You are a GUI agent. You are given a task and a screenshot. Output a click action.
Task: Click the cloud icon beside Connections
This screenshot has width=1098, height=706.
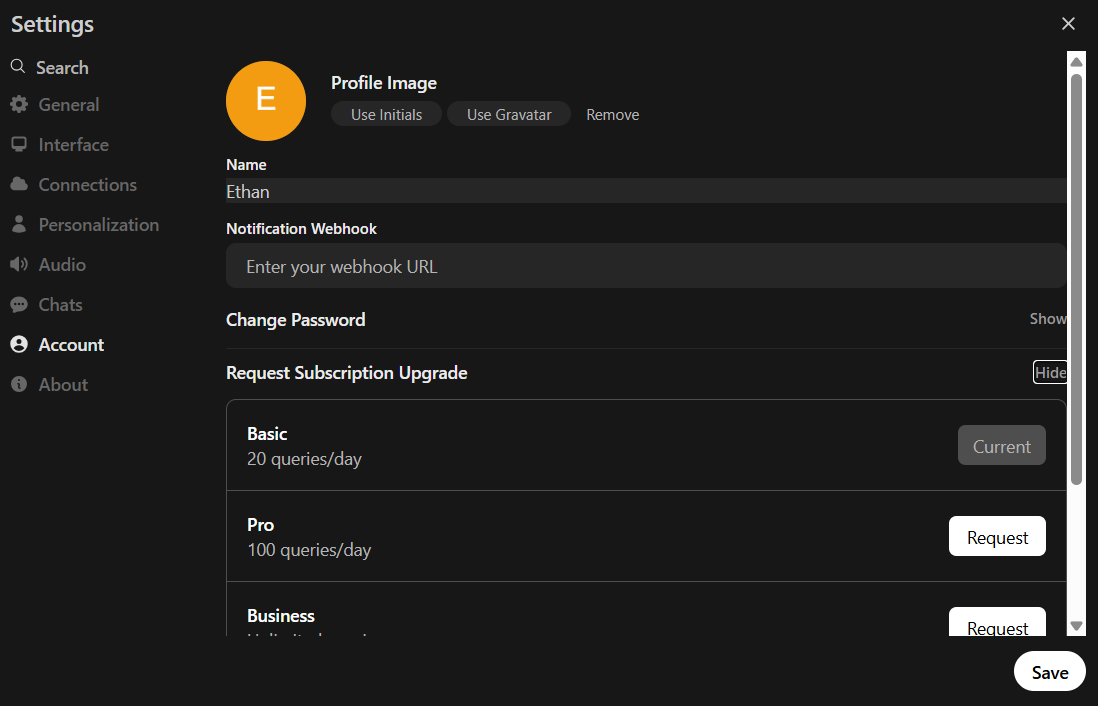coord(18,185)
